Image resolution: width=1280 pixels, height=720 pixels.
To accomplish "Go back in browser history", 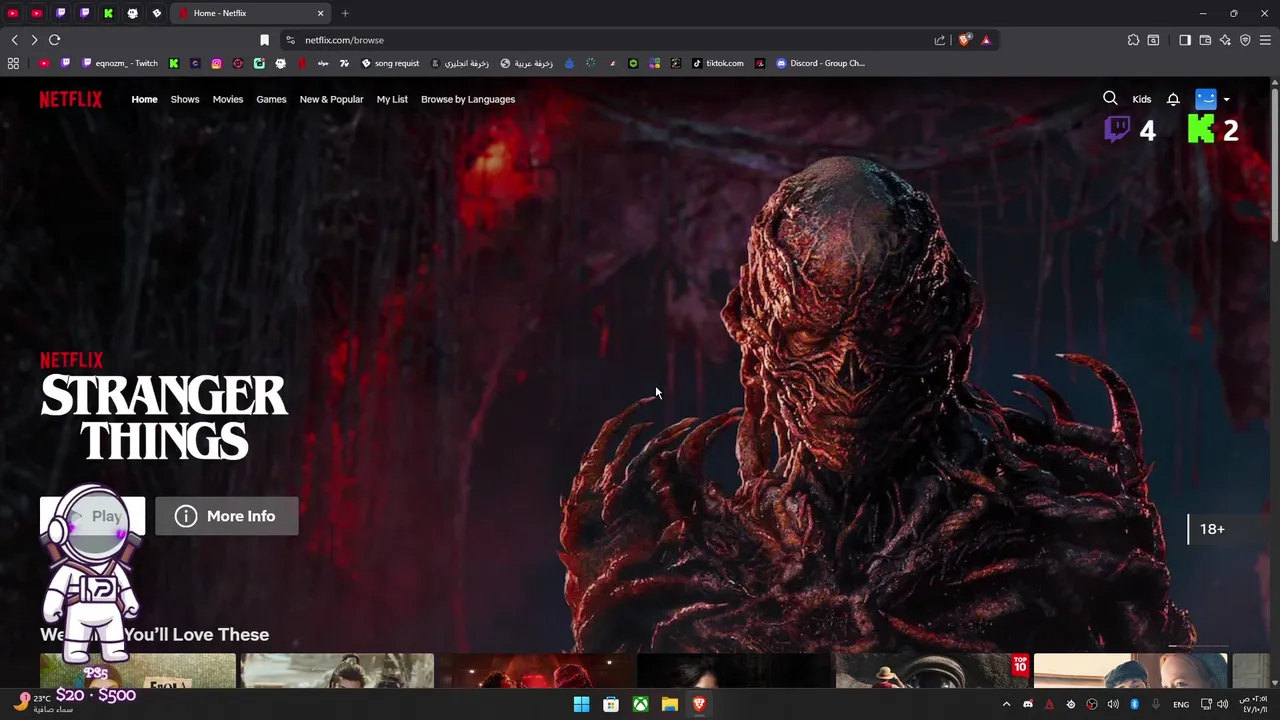I will click(x=14, y=40).
